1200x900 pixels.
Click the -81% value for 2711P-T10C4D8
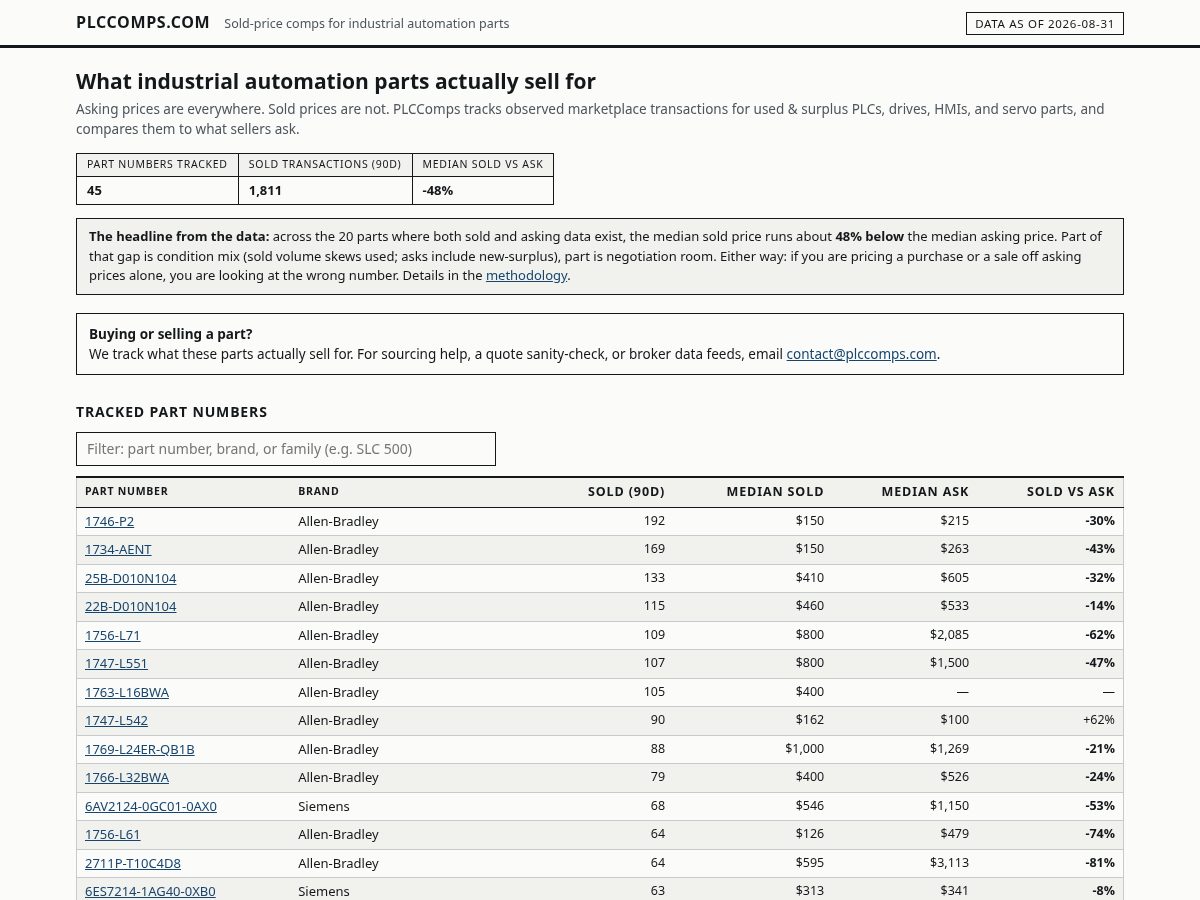tap(1100, 863)
